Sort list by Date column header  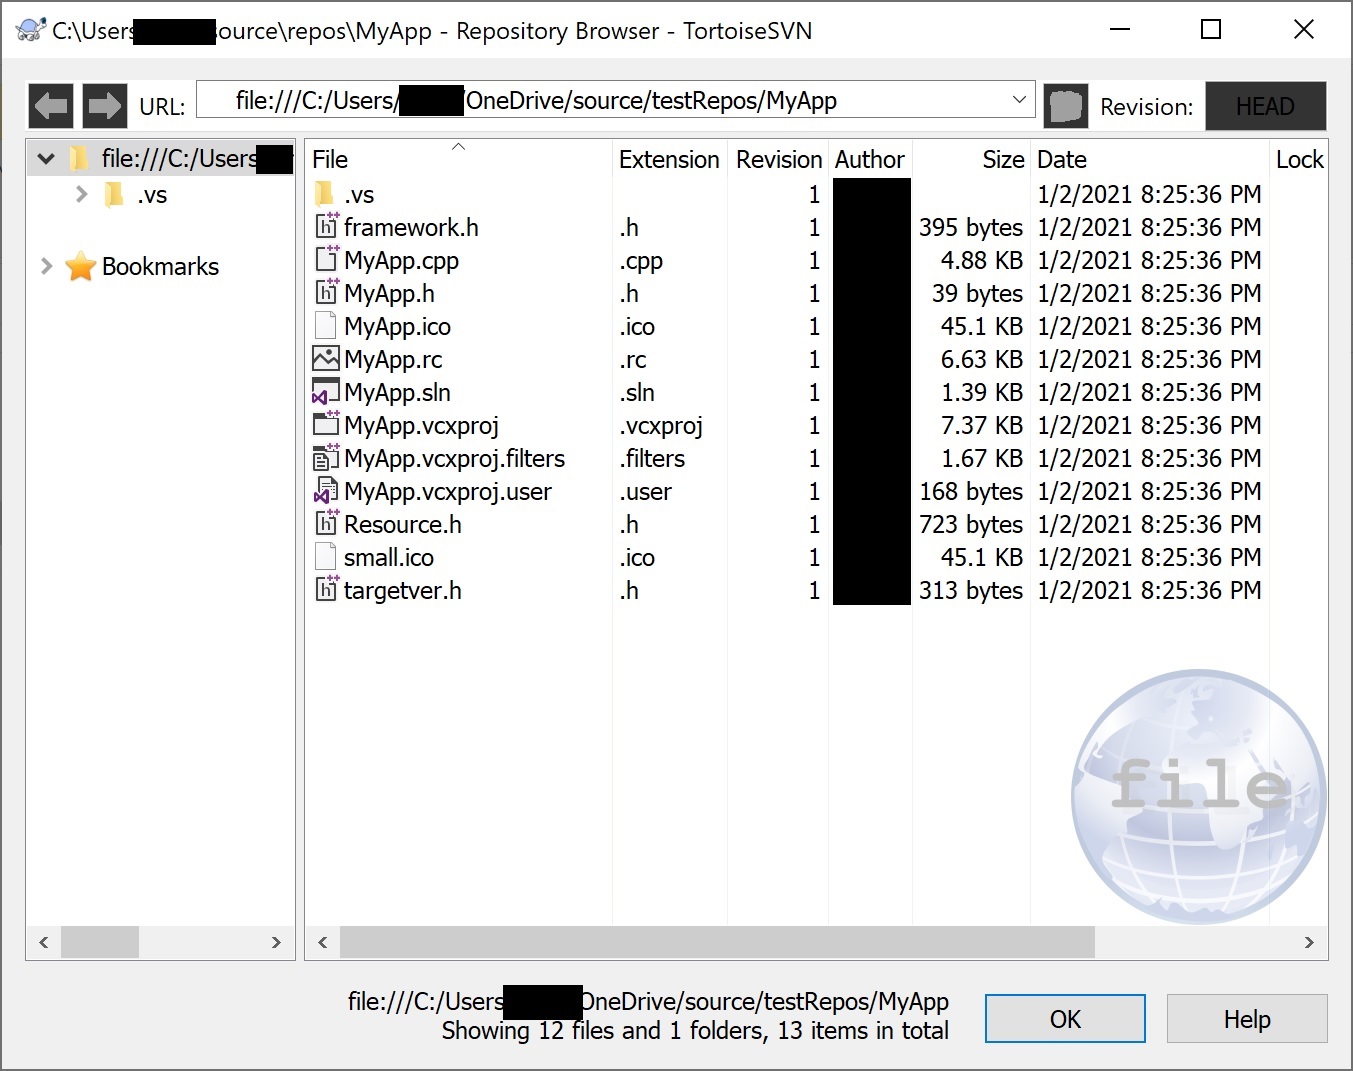(1062, 160)
